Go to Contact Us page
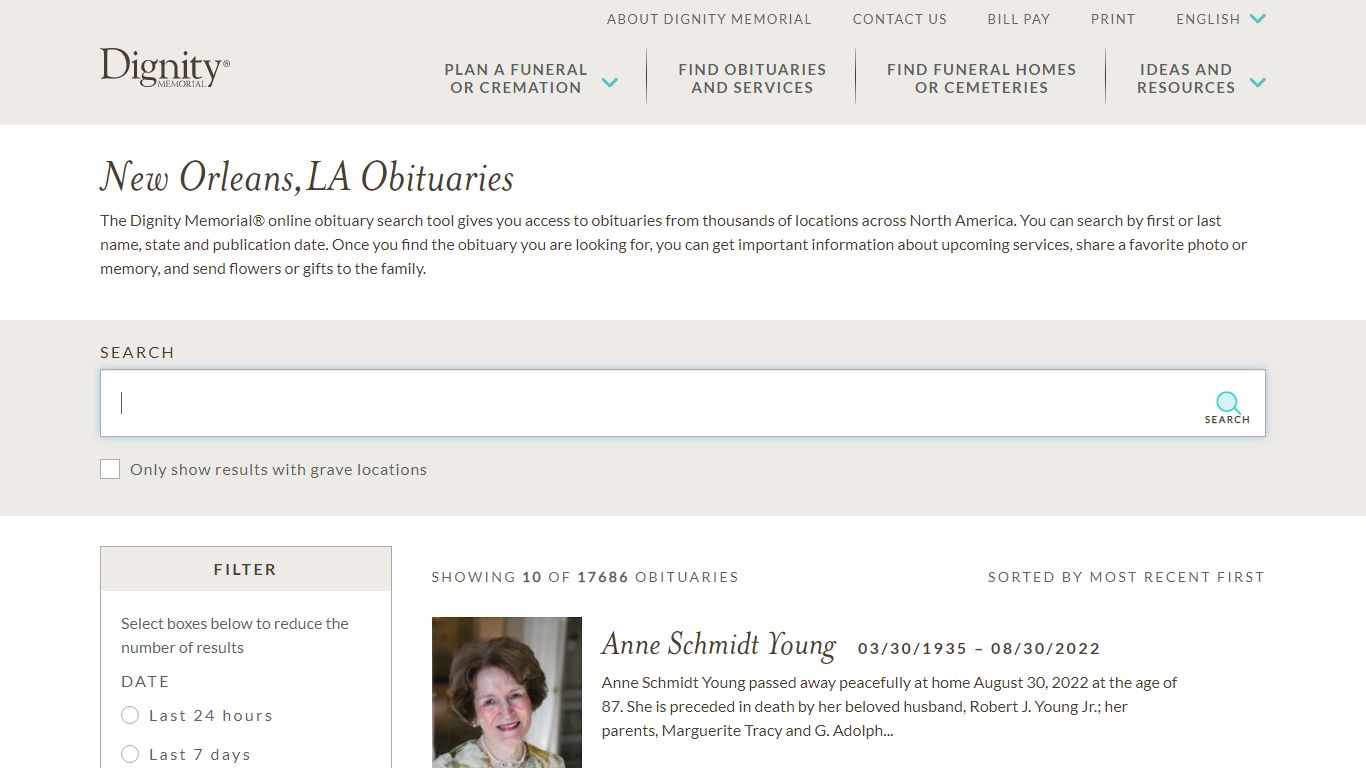The height and width of the screenshot is (768, 1366). pyautogui.click(x=899, y=19)
